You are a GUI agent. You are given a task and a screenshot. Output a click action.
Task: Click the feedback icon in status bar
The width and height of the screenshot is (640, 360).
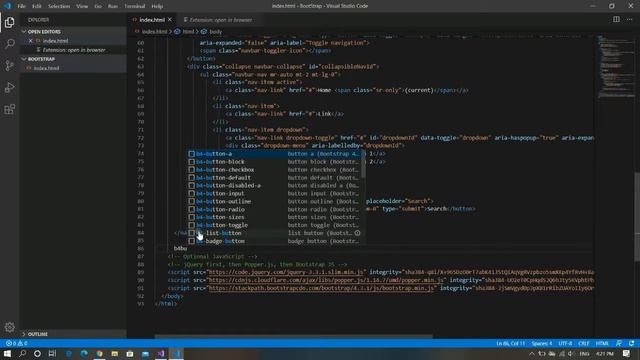click(x=619, y=343)
